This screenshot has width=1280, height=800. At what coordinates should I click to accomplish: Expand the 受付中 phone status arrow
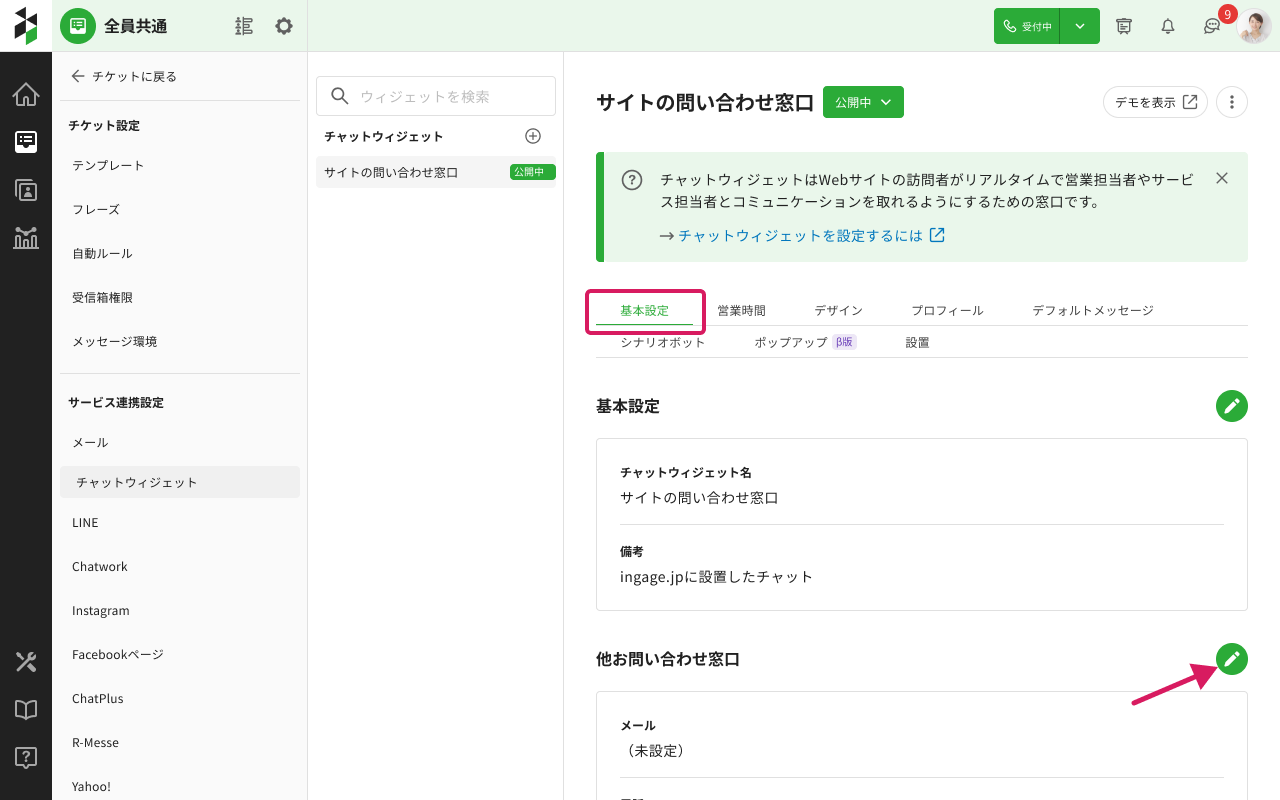pyautogui.click(x=1079, y=26)
